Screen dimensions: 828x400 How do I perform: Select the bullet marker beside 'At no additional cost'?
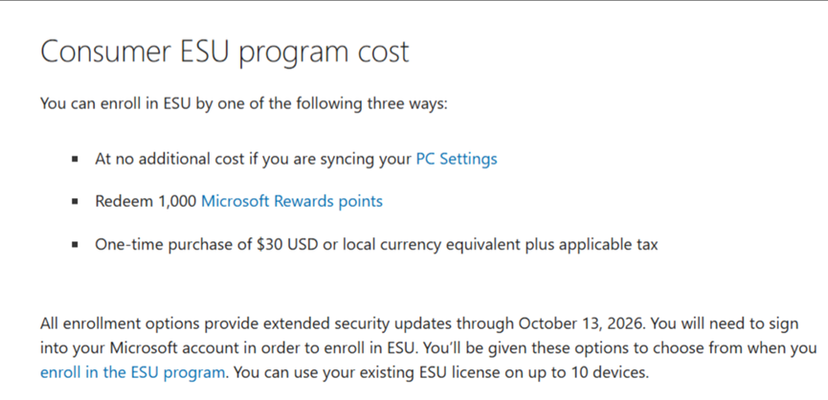pos(76,159)
